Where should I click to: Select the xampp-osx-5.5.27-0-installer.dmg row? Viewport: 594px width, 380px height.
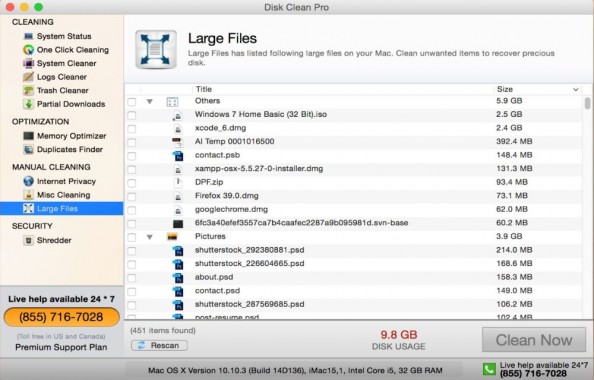[x=354, y=169]
